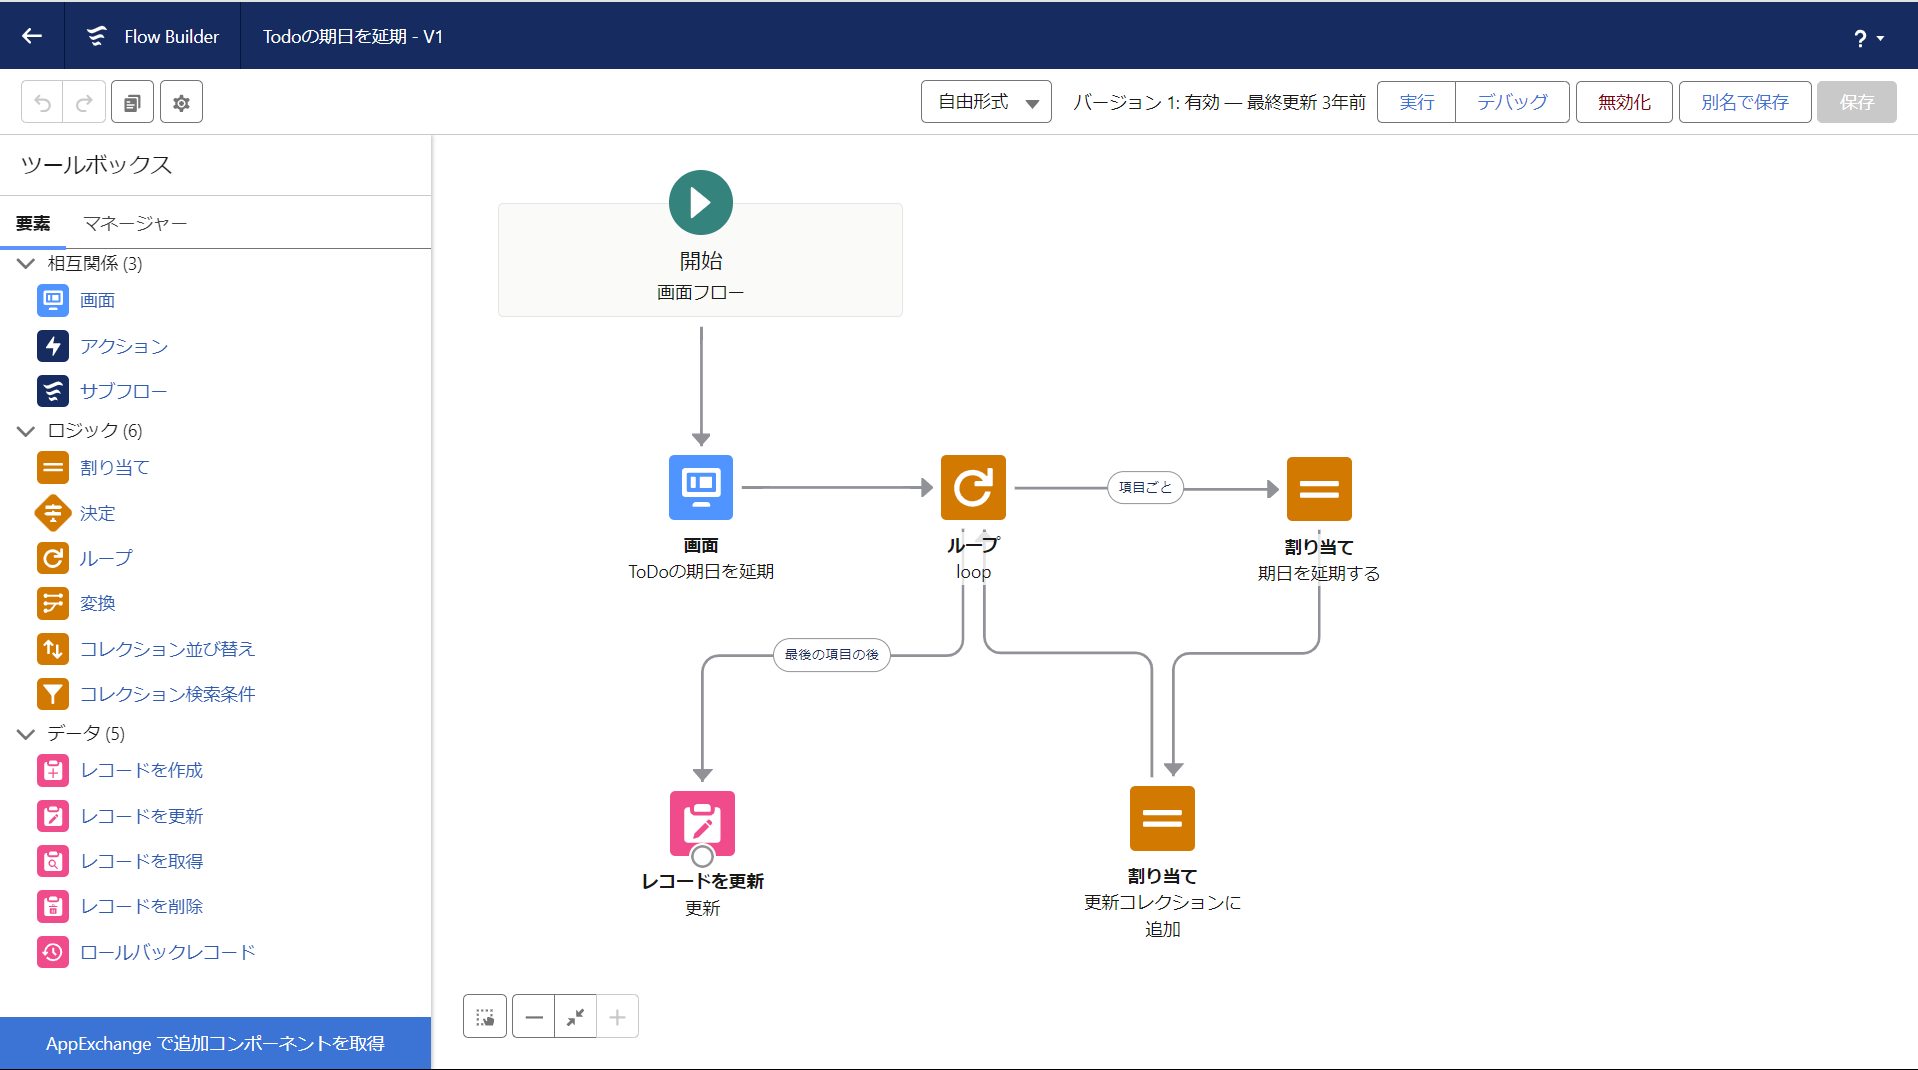Click the サブフロー text label

pyautogui.click(x=124, y=391)
